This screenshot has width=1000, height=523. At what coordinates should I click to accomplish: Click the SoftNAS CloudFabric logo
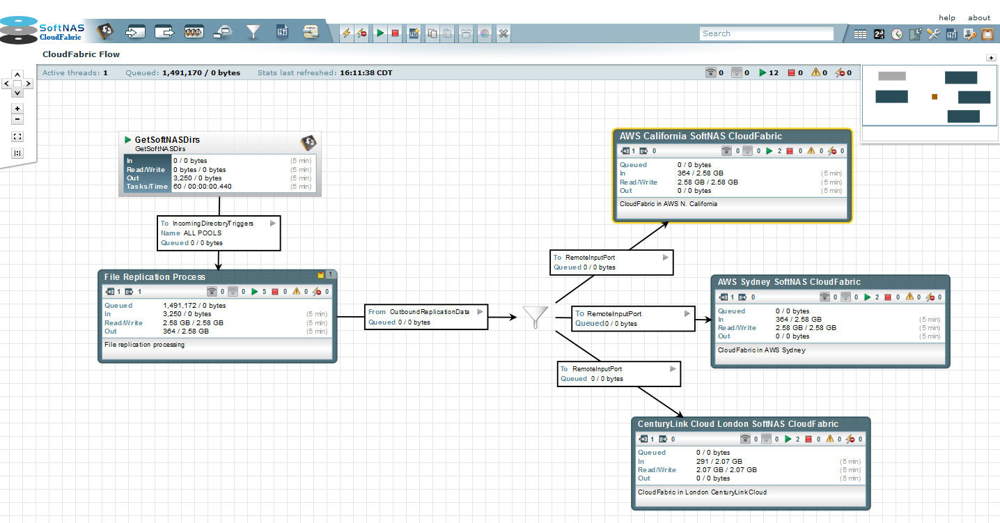click(42, 31)
